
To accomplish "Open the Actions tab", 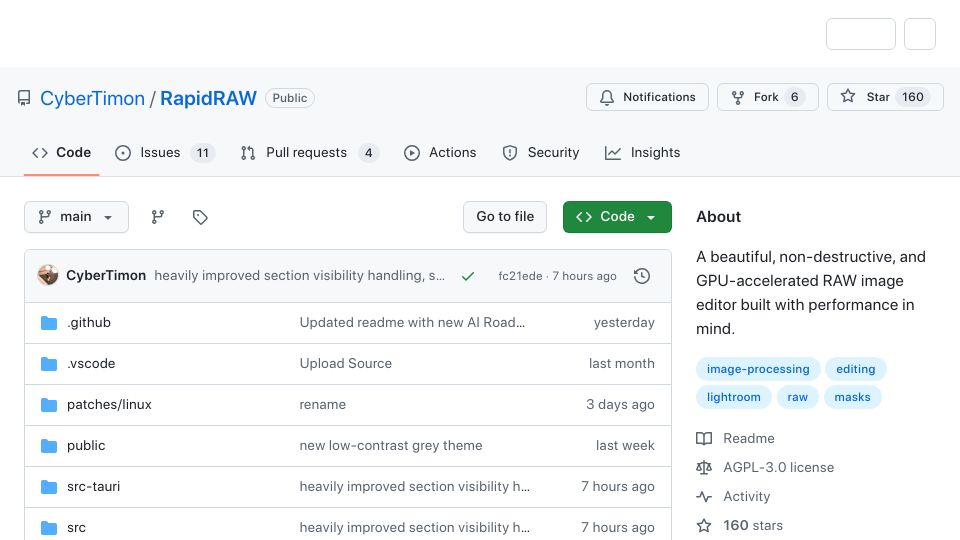I will (440, 152).
